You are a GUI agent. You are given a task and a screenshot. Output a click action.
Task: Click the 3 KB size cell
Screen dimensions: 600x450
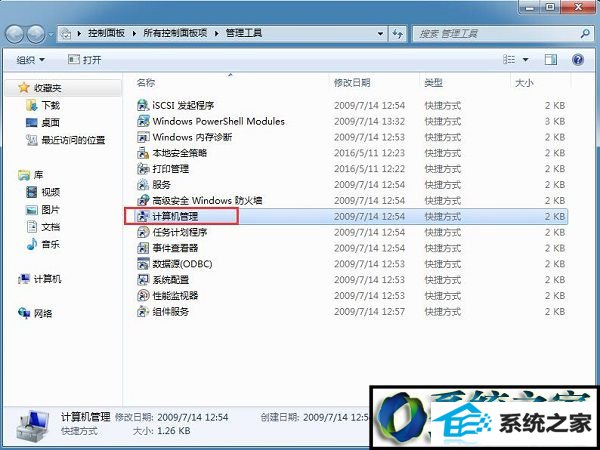click(x=555, y=121)
